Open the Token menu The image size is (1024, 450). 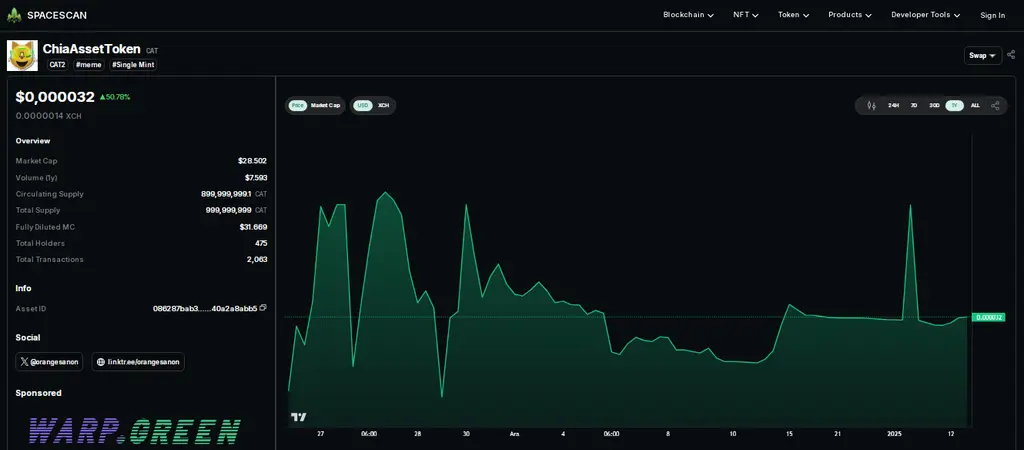[793, 15]
